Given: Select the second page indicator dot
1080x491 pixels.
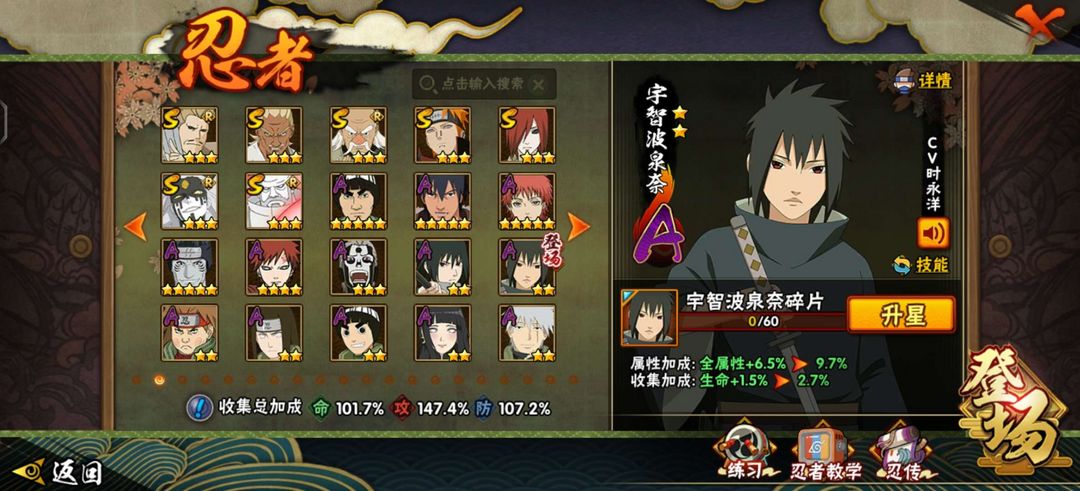Looking at the screenshot, I should pos(160,379).
